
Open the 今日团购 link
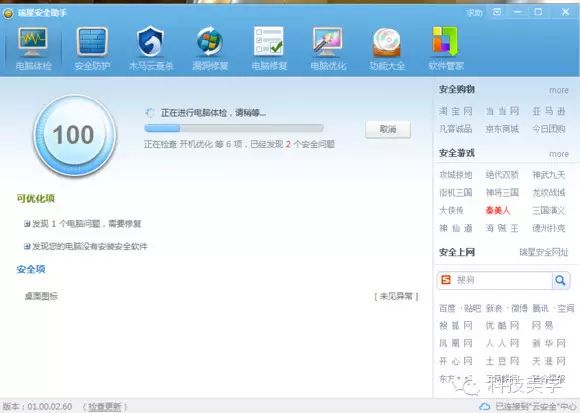coord(549,129)
